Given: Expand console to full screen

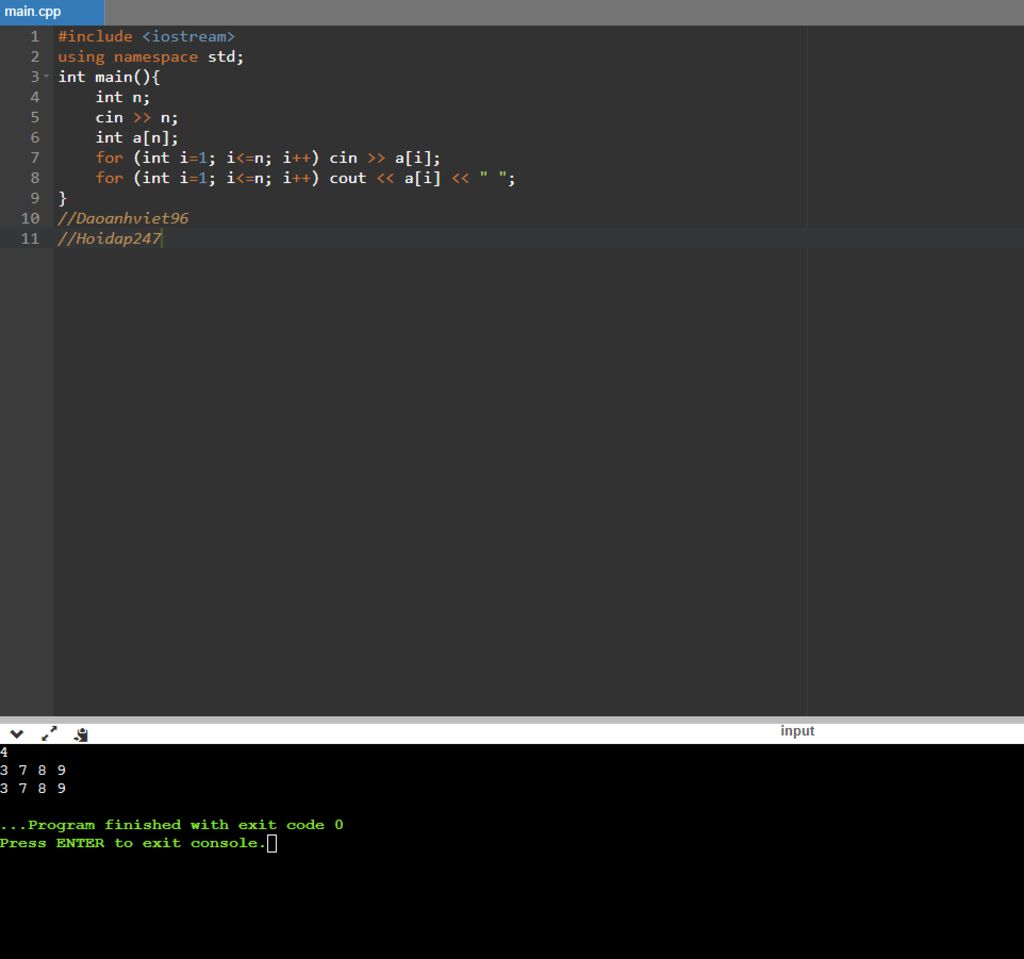Looking at the screenshot, I should 49,734.
